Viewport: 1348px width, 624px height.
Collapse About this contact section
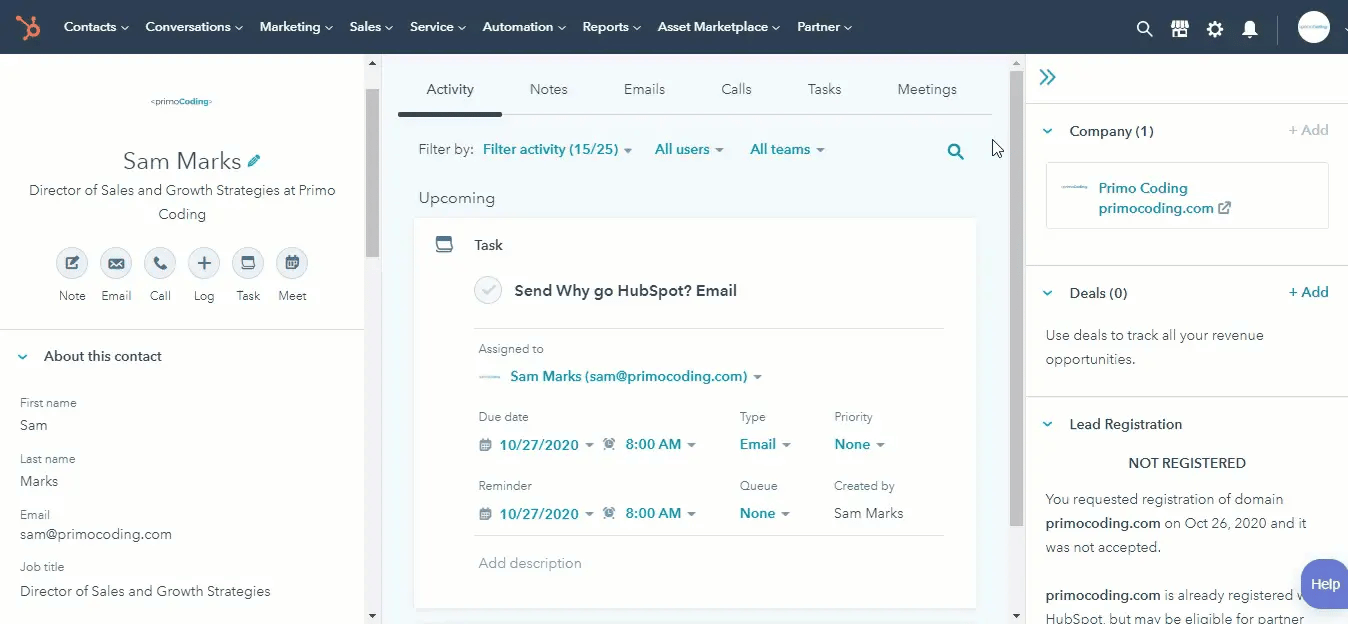pyautogui.click(x=23, y=356)
